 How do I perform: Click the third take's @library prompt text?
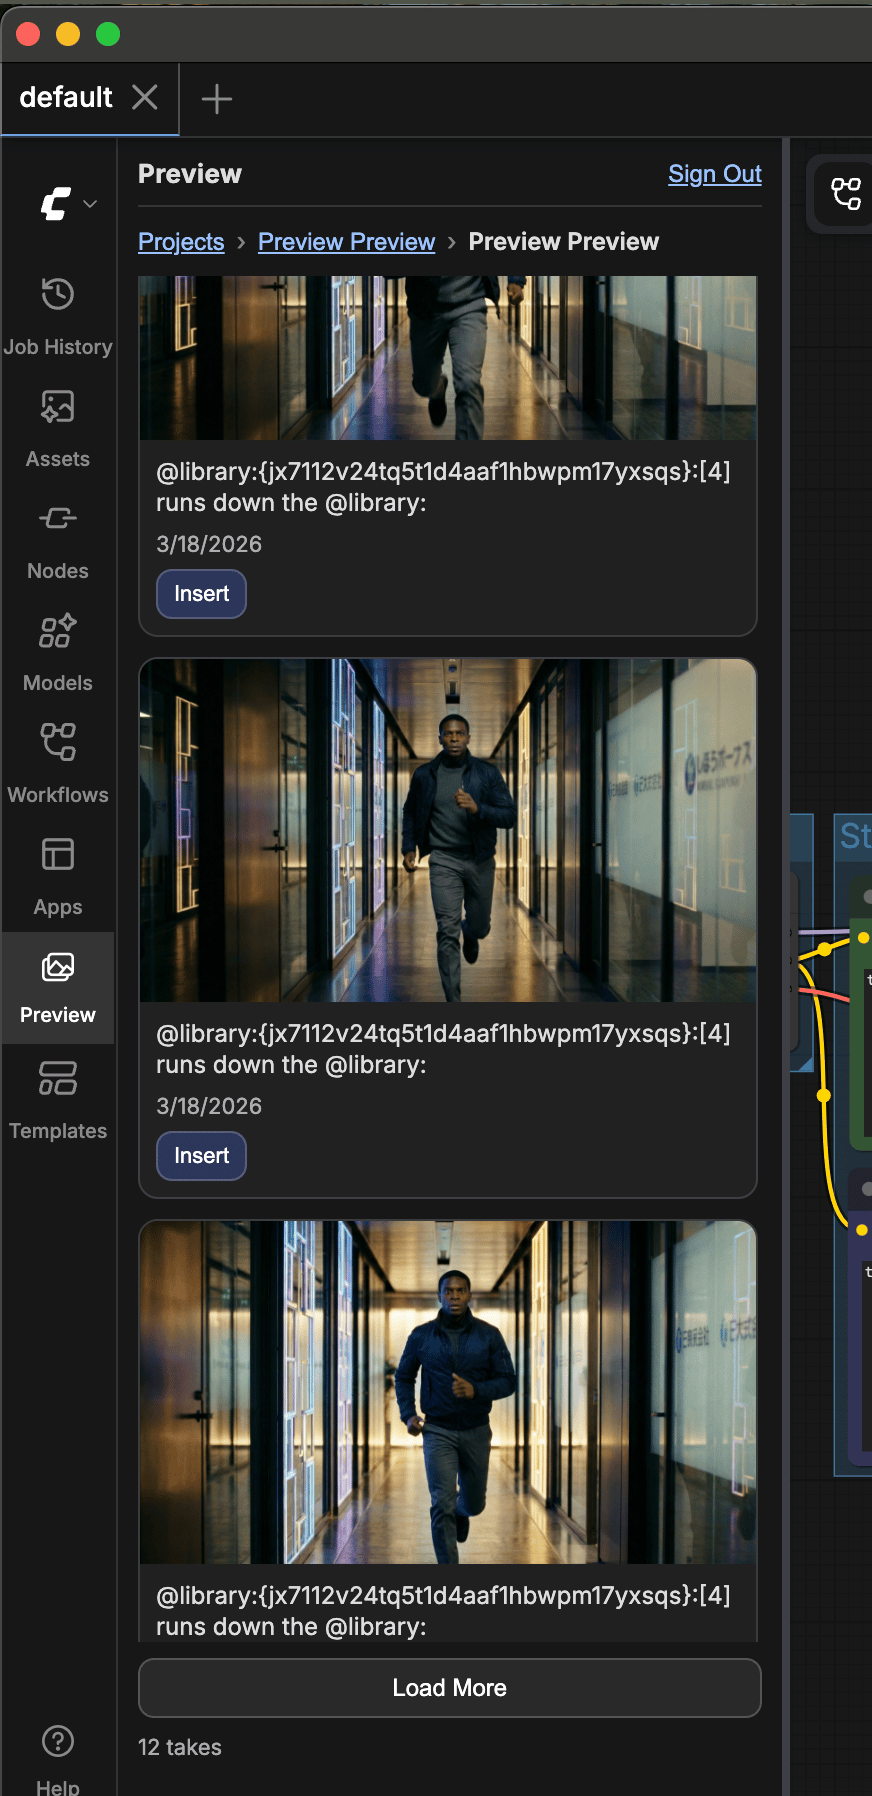443,1611
